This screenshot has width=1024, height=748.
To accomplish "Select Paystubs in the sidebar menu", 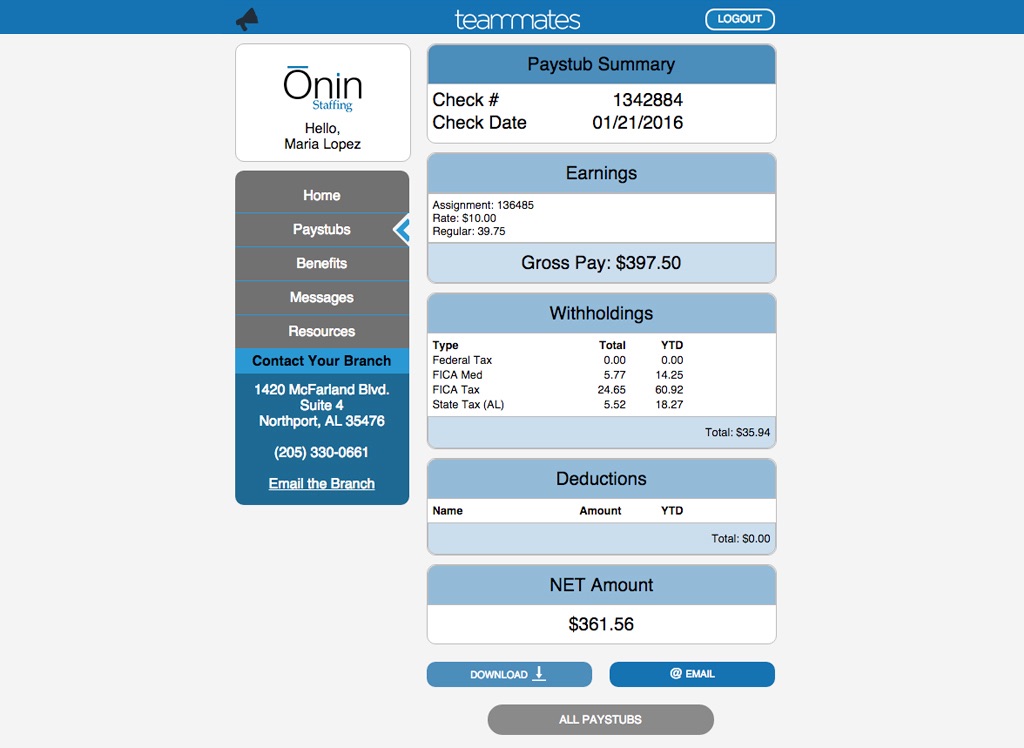I will pos(322,229).
